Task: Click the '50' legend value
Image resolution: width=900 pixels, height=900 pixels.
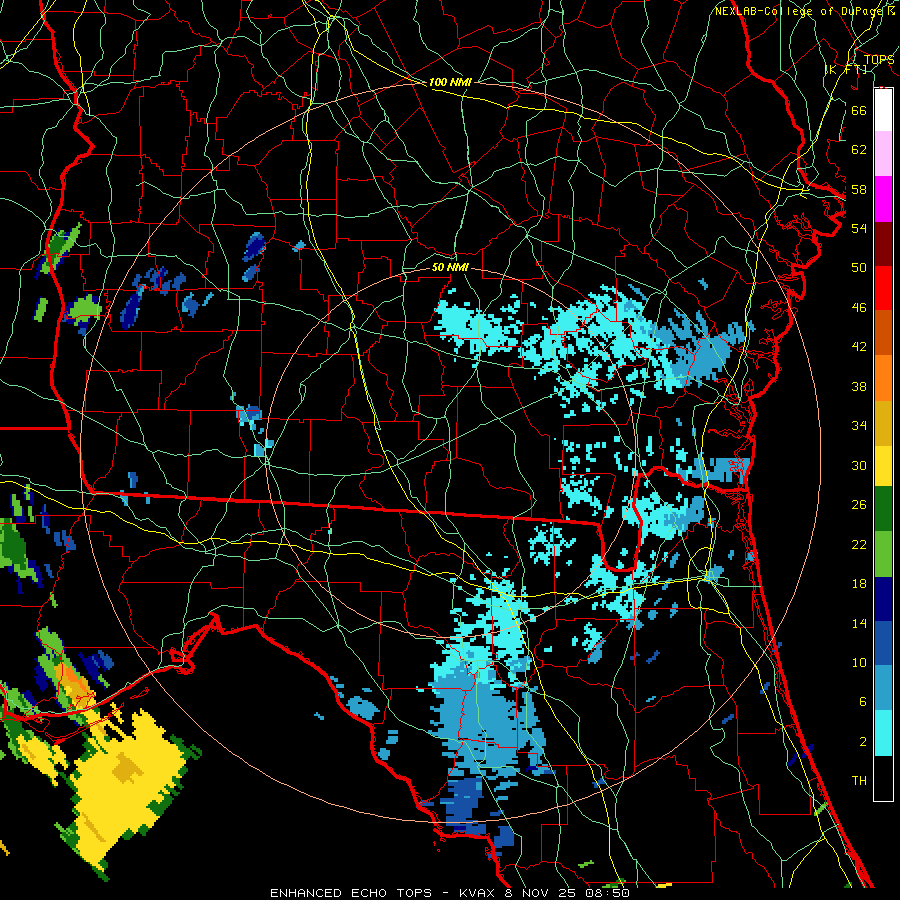Action: (859, 268)
